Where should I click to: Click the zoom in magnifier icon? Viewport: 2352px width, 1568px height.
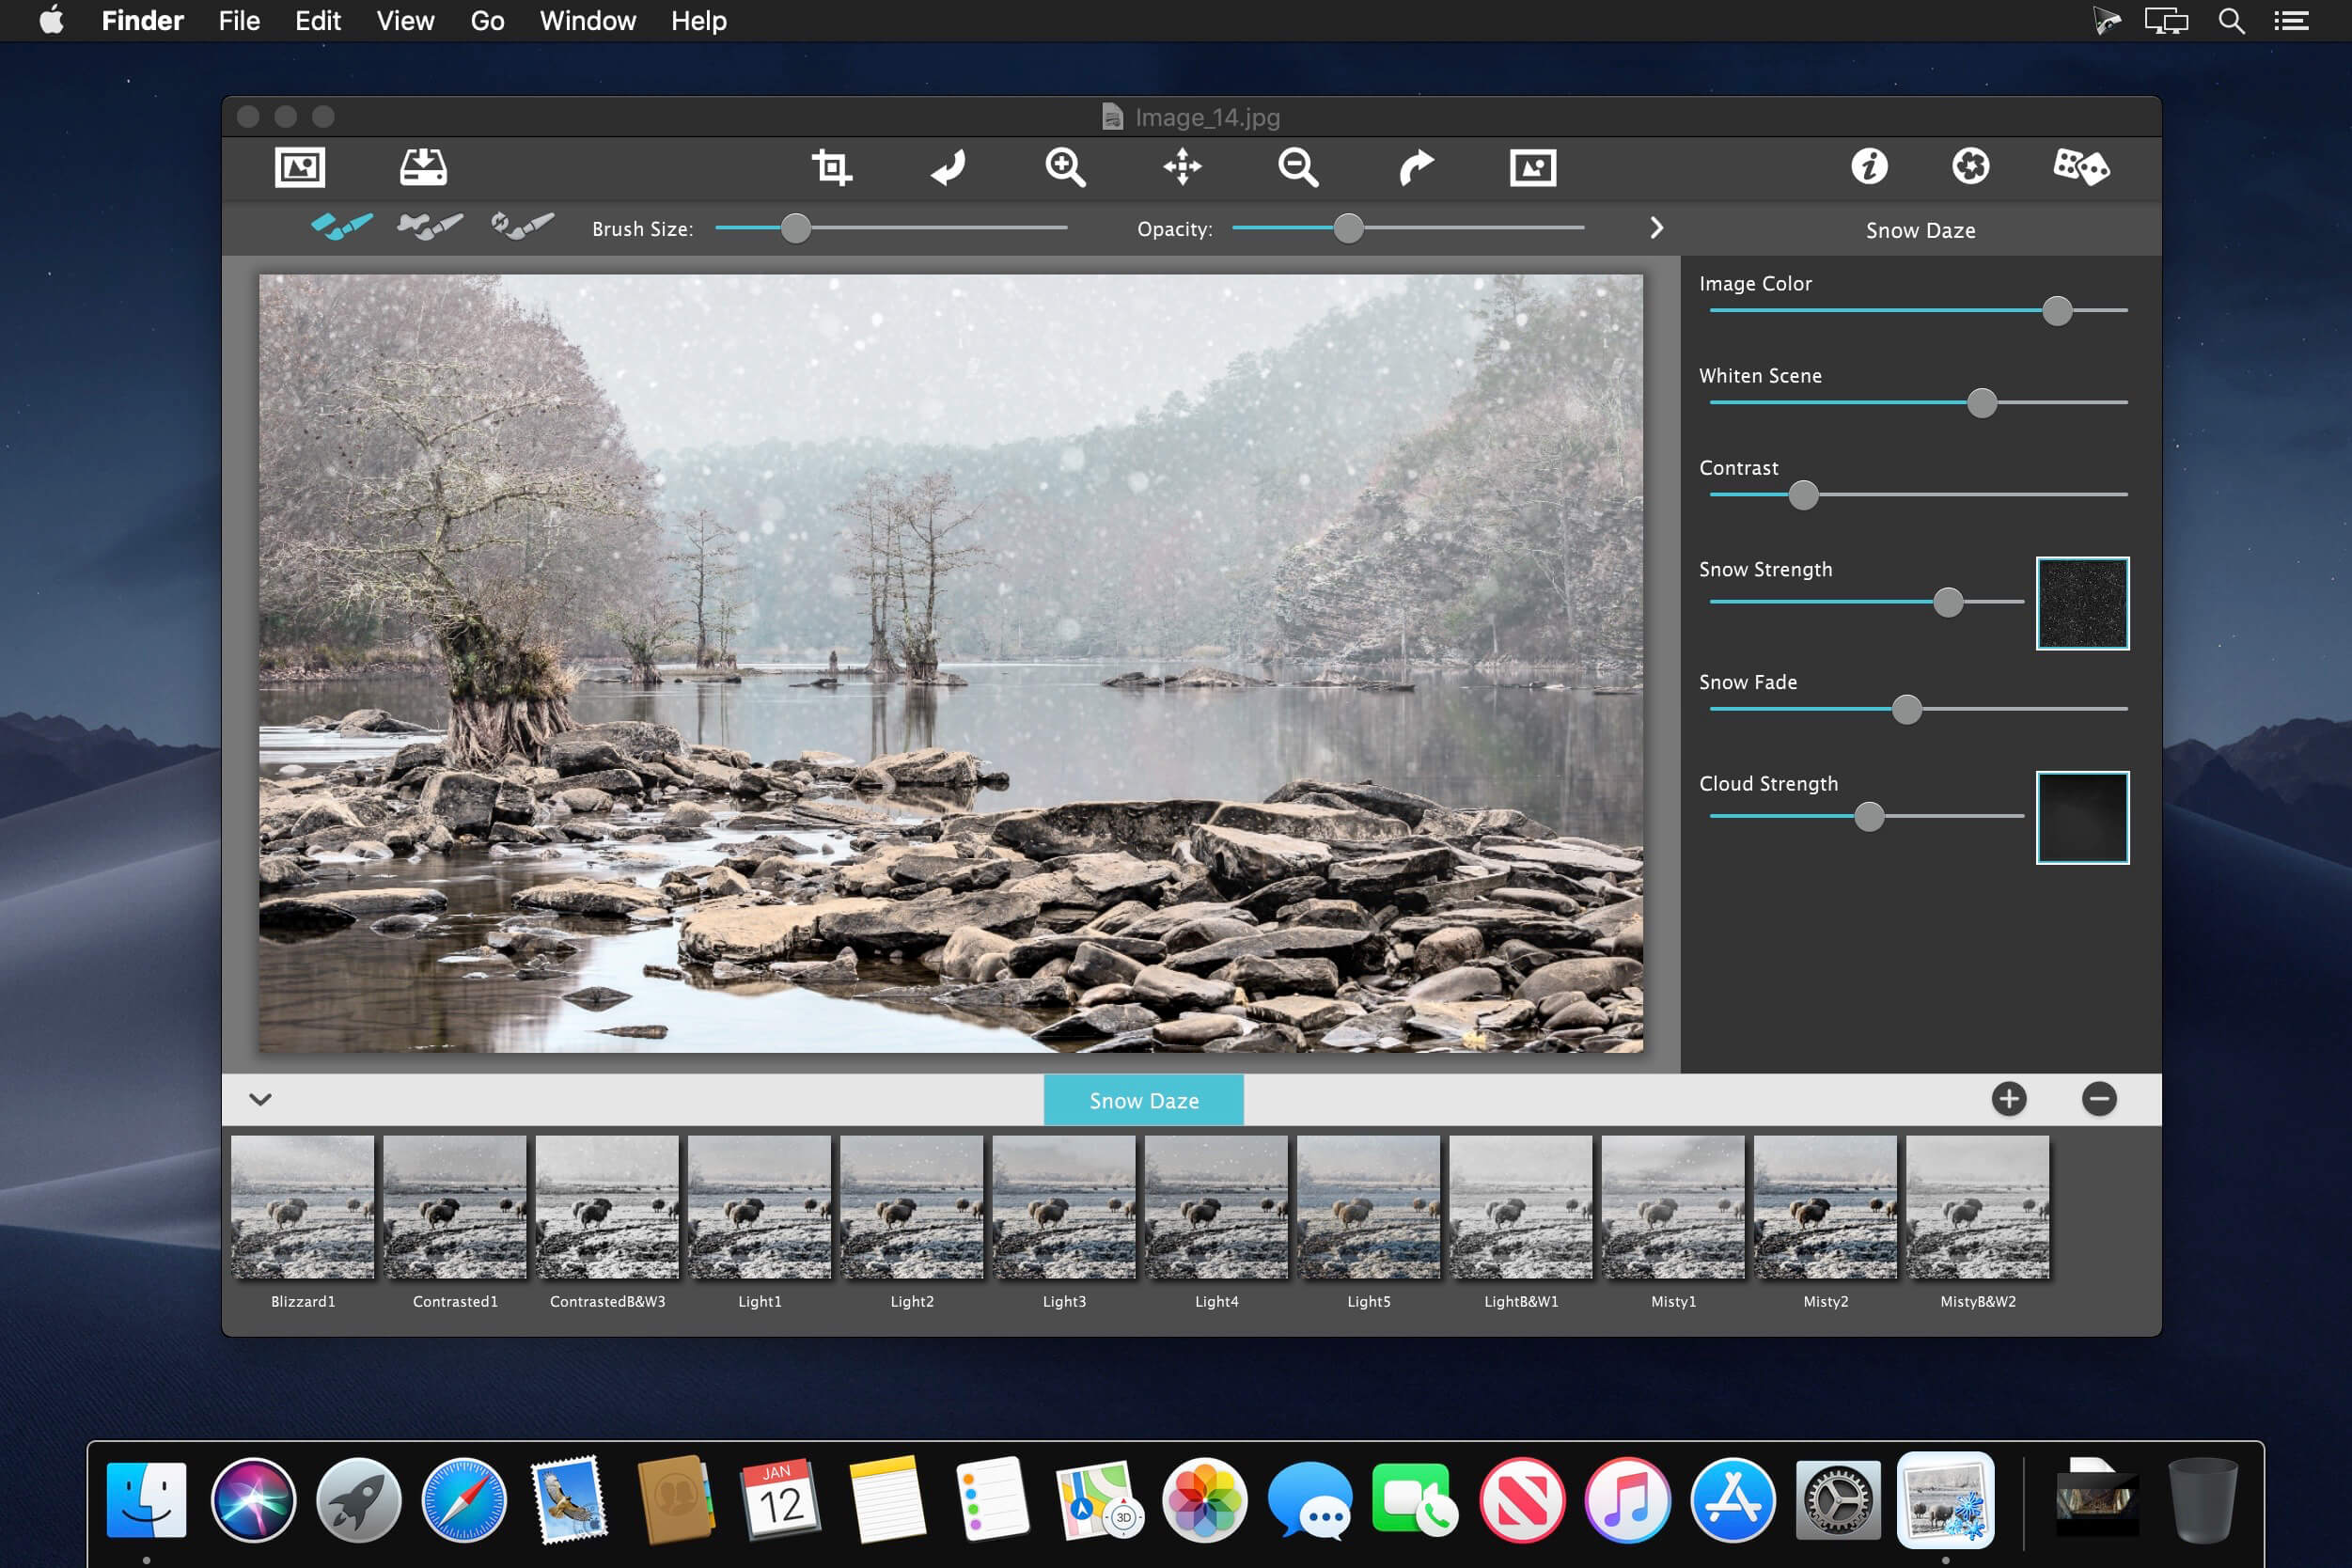[x=1065, y=167]
